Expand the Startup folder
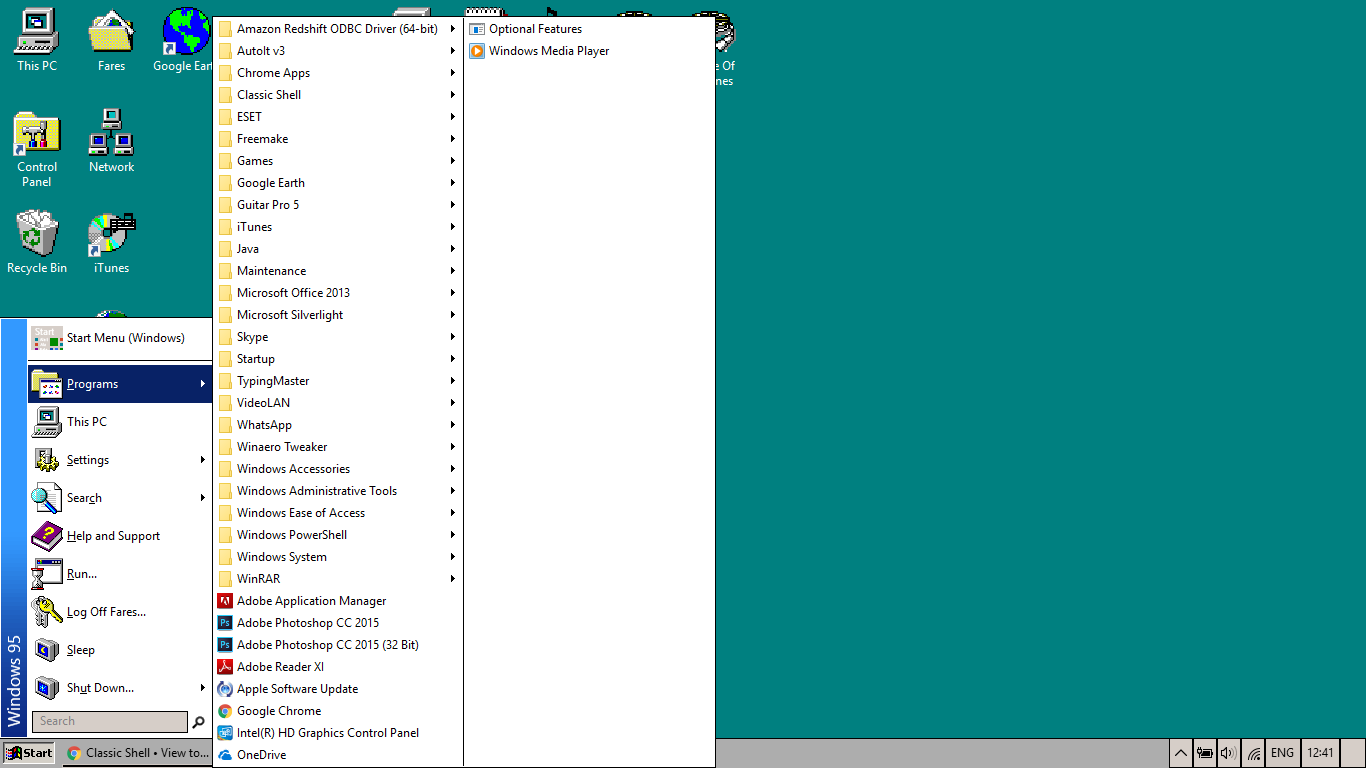Screen dimensions: 1366x768 click(x=338, y=359)
